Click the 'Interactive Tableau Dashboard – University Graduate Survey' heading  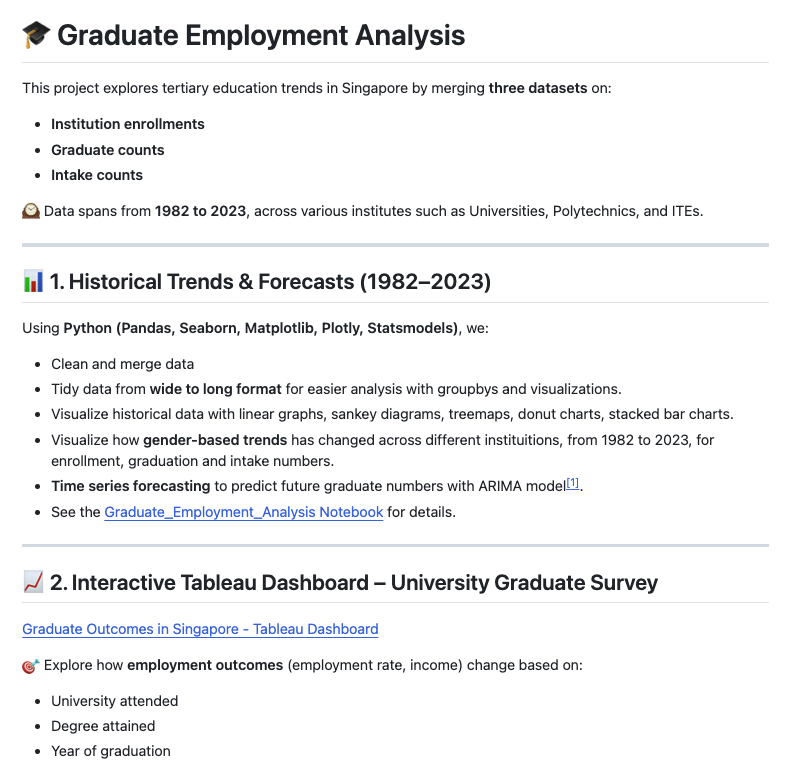coord(353,582)
